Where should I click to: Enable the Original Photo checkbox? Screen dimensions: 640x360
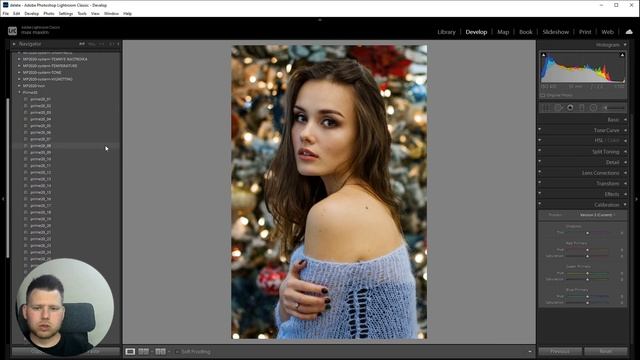point(543,95)
